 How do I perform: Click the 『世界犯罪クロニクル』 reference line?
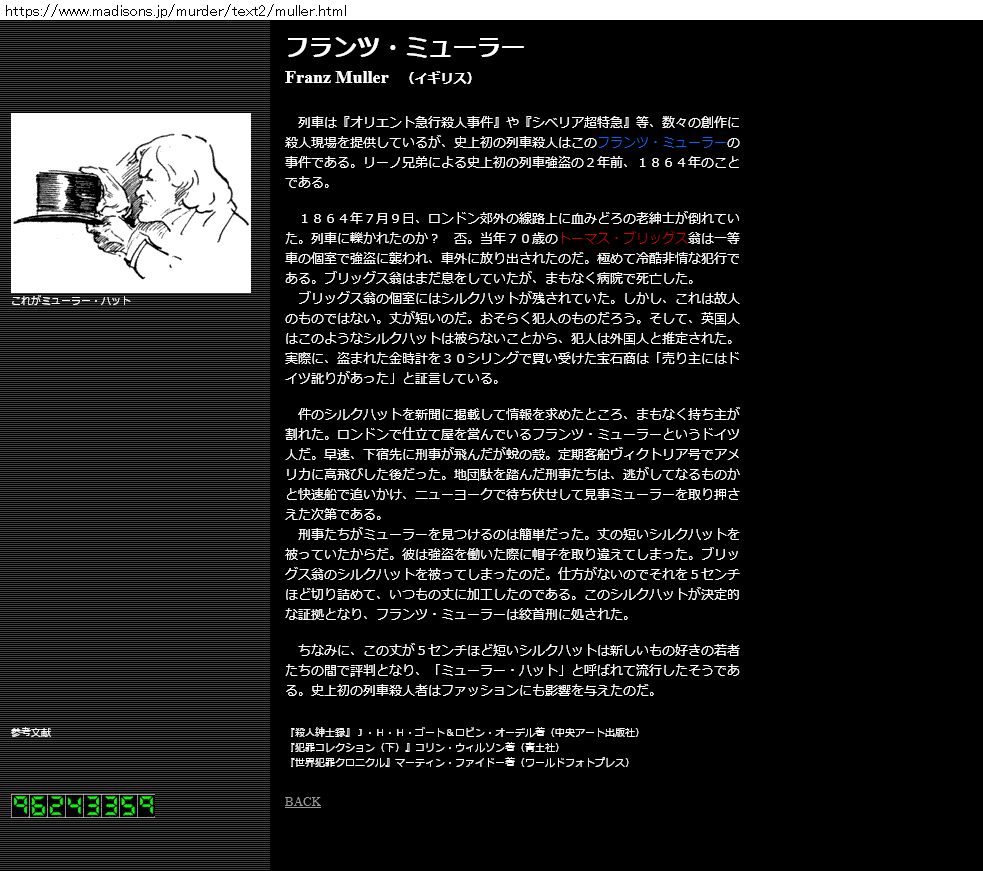(x=457, y=762)
